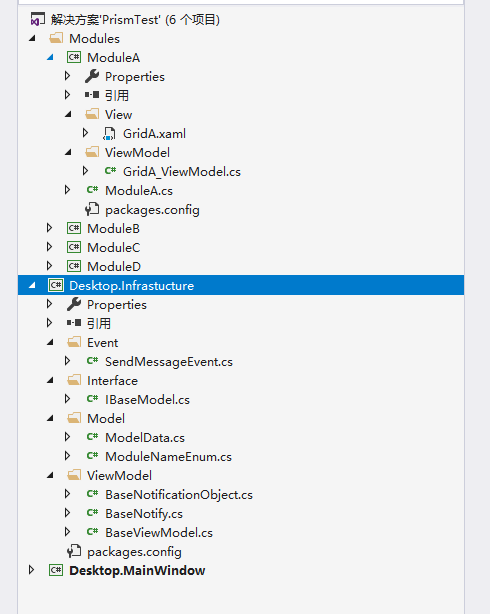This screenshot has width=490, height=614.
Task: Select packages.config under Desktop.Infrastucture
Action: pos(134,552)
